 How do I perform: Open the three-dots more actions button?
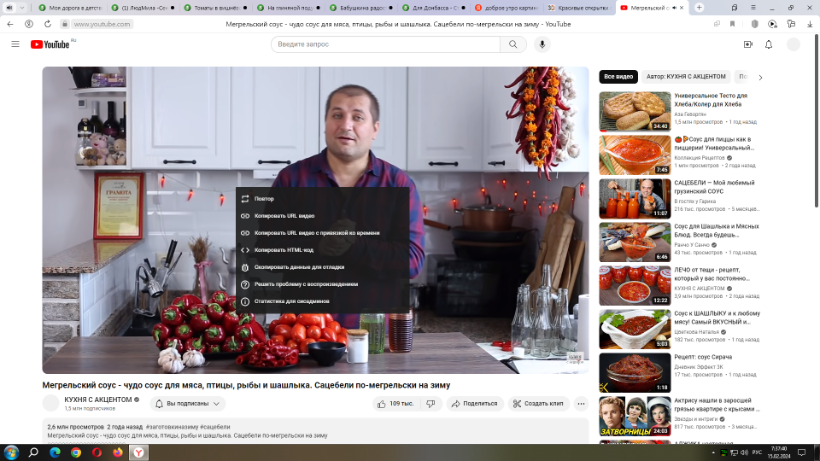(x=581, y=404)
